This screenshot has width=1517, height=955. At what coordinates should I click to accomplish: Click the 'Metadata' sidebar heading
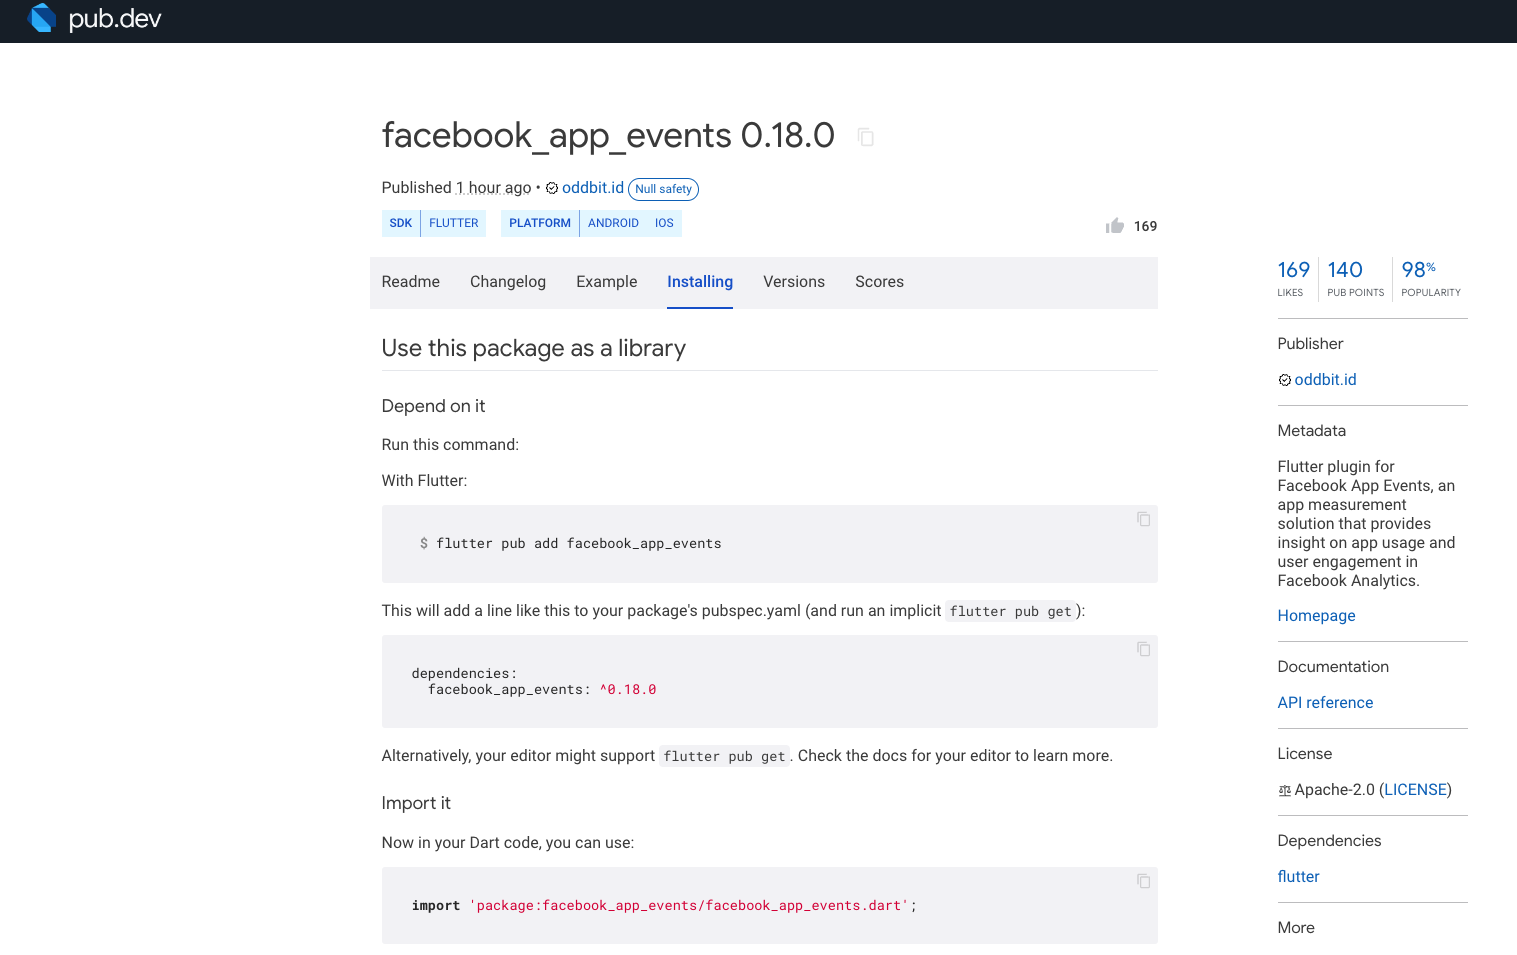[x=1312, y=431]
